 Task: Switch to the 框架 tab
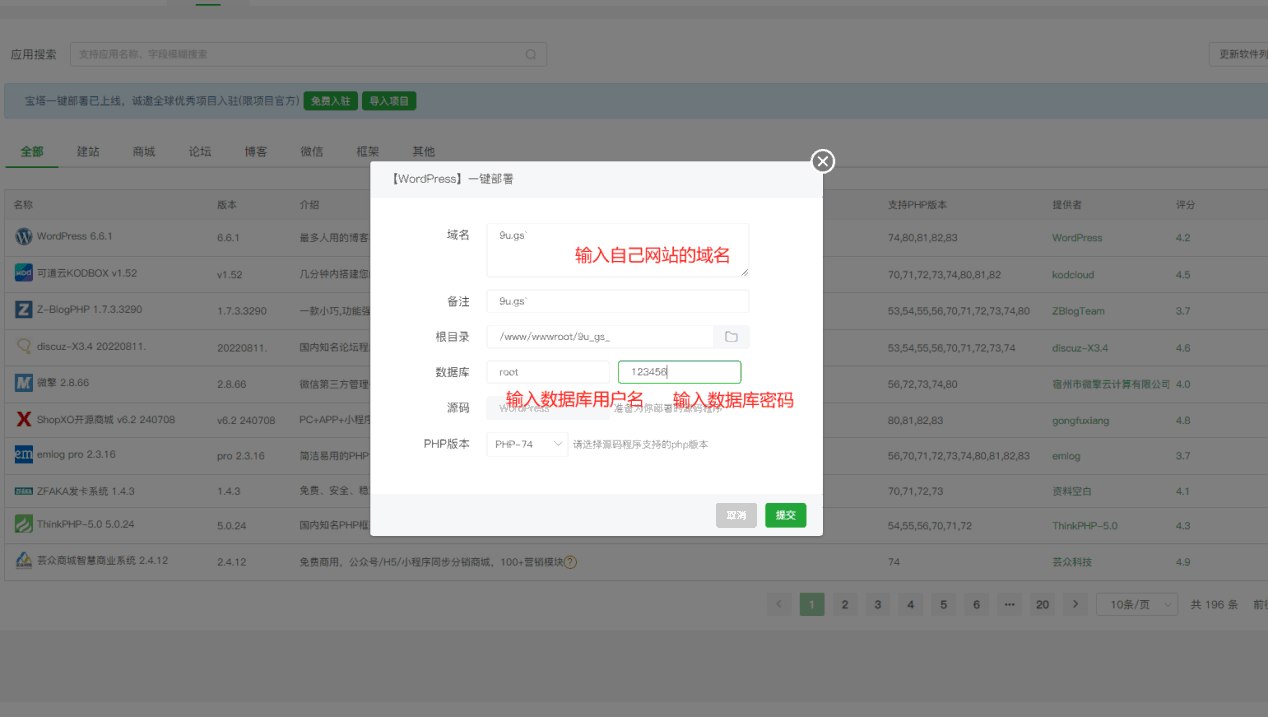(368, 152)
